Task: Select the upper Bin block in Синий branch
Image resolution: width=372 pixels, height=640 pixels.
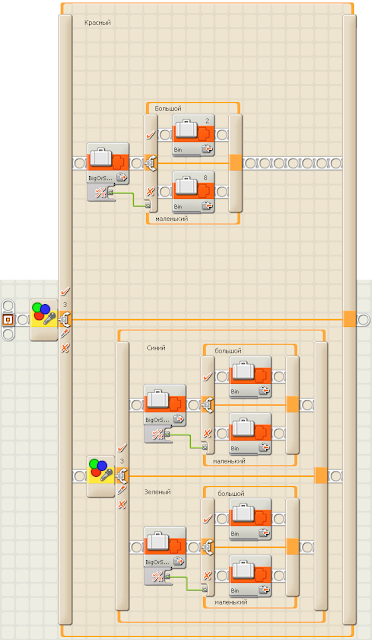Action: coord(251,377)
